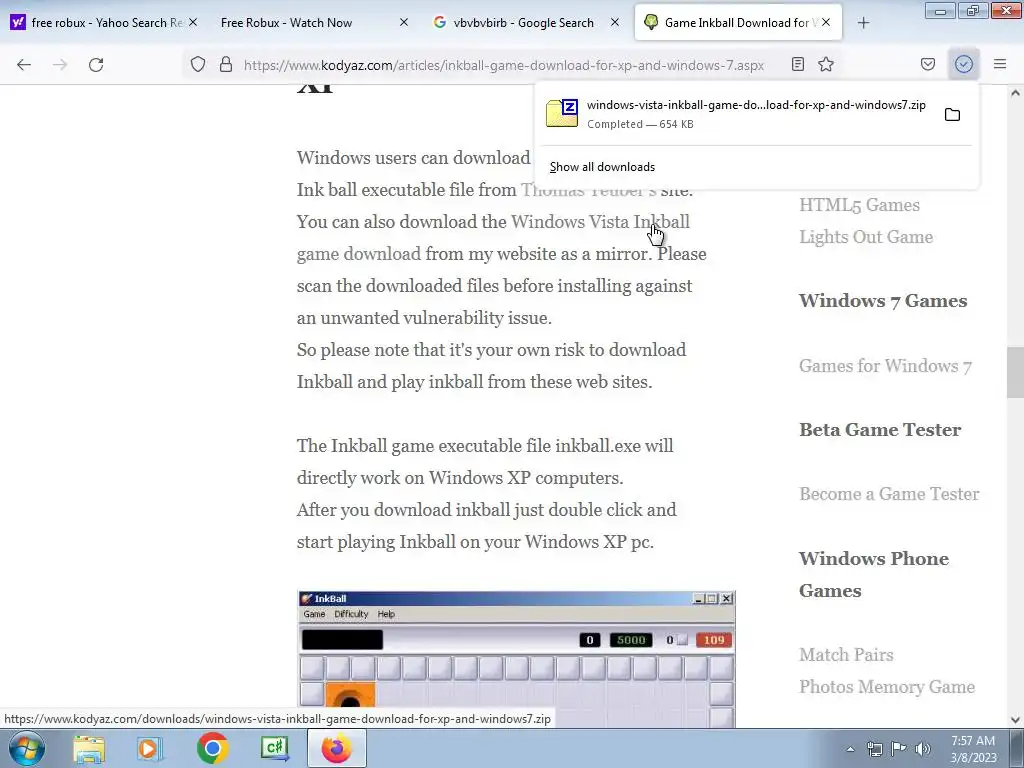Open the downloaded inkball zip file
This screenshot has height=768, width=1024.
pyautogui.click(x=738, y=114)
